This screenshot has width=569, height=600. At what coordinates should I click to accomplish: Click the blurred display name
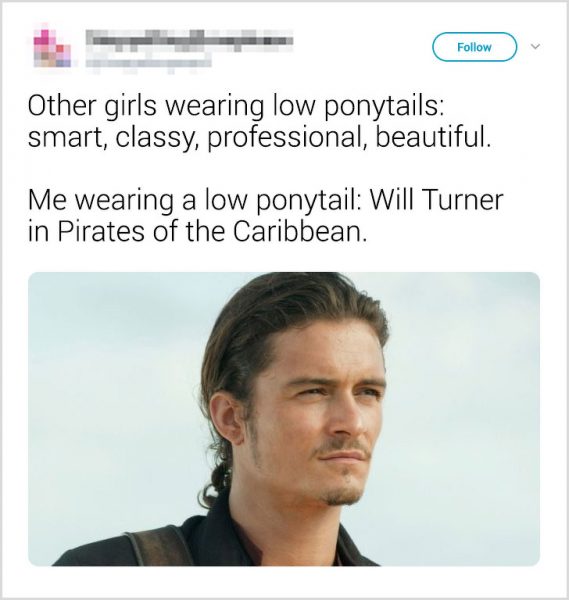click(189, 40)
